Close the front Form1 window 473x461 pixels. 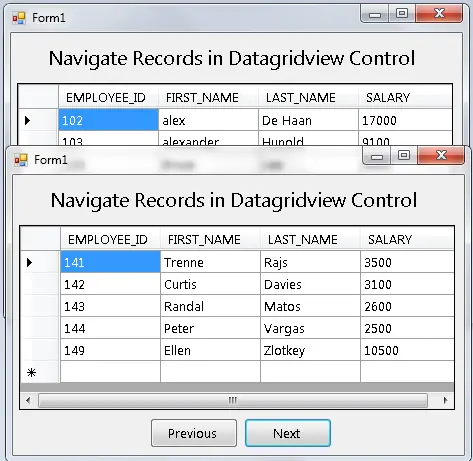click(x=441, y=155)
